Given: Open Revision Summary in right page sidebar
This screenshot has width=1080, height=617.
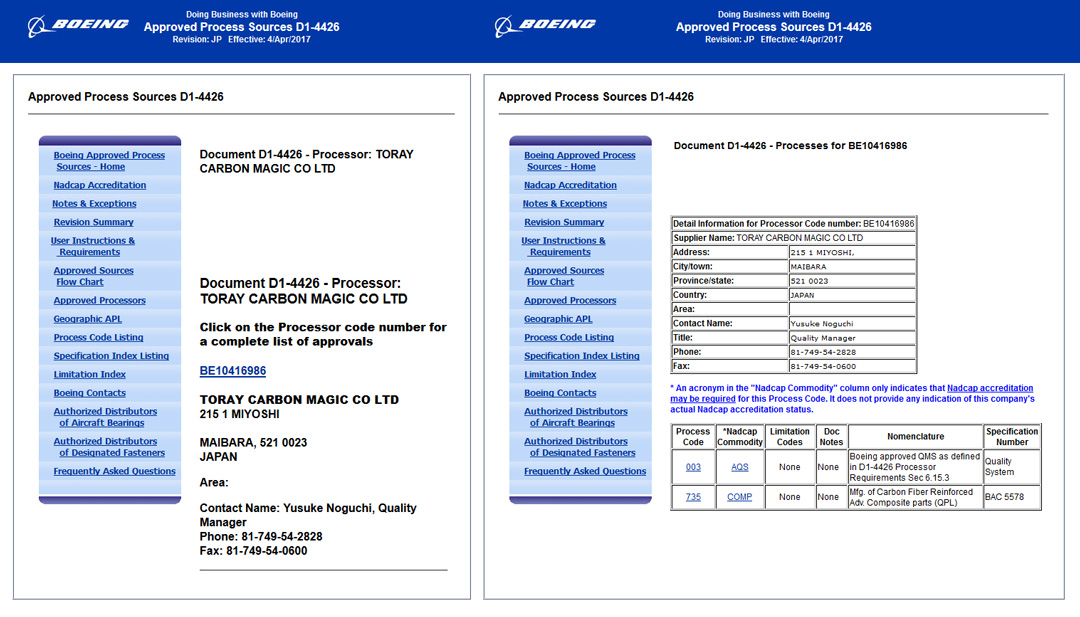Looking at the screenshot, I should click(564, 222).
